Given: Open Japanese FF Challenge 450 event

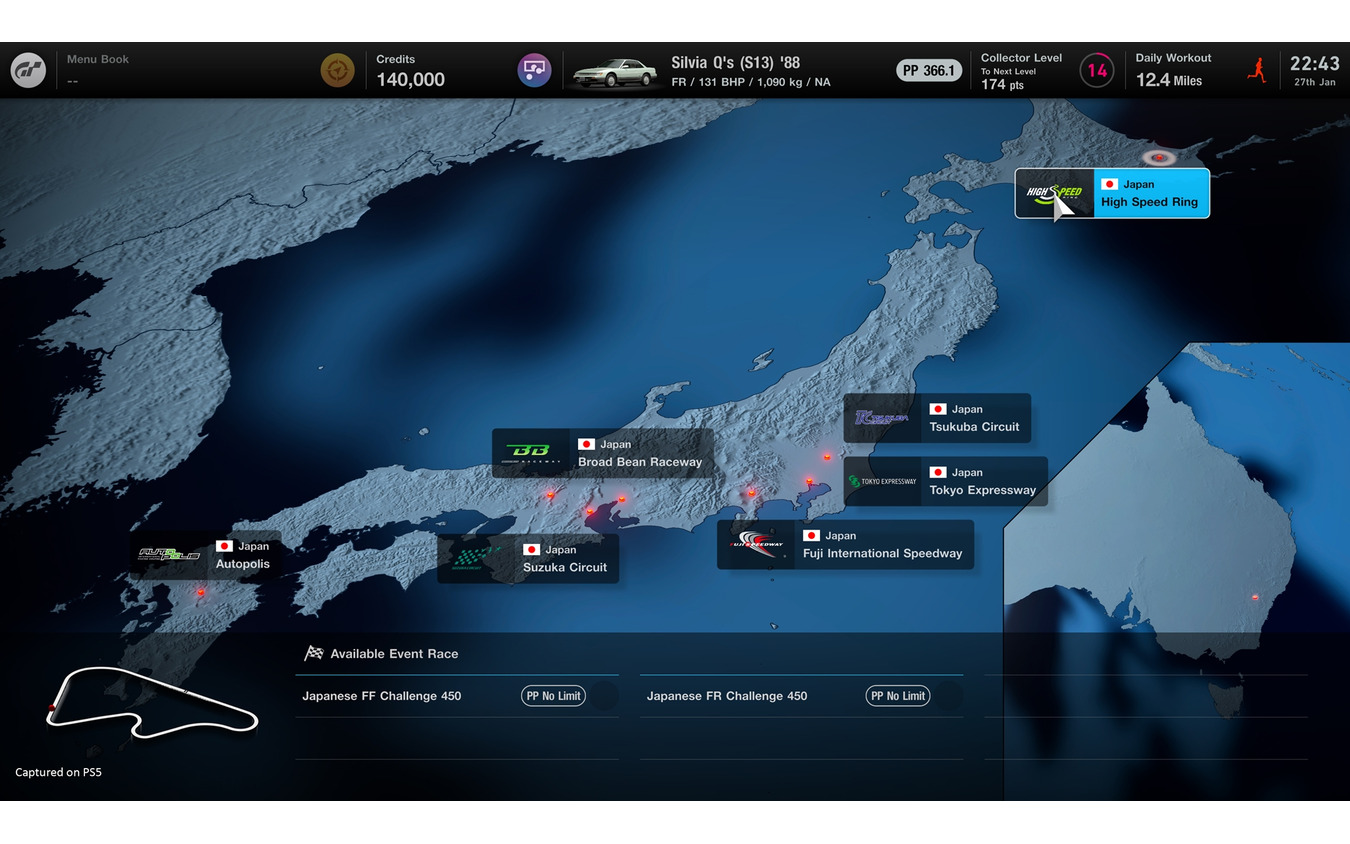Looking at the screenshot, I should pyautogui.click(x=457, y=696).
